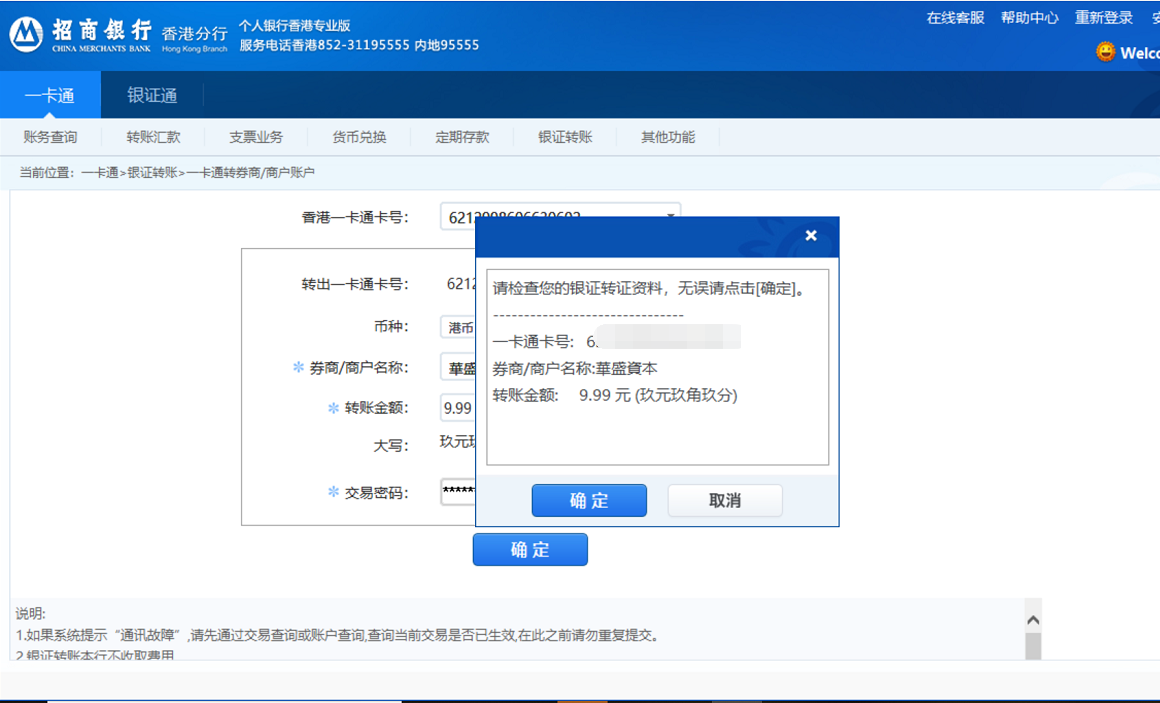Click the 转账金额 input field
The image size is (1160, 703).
(x=458, y=408)
